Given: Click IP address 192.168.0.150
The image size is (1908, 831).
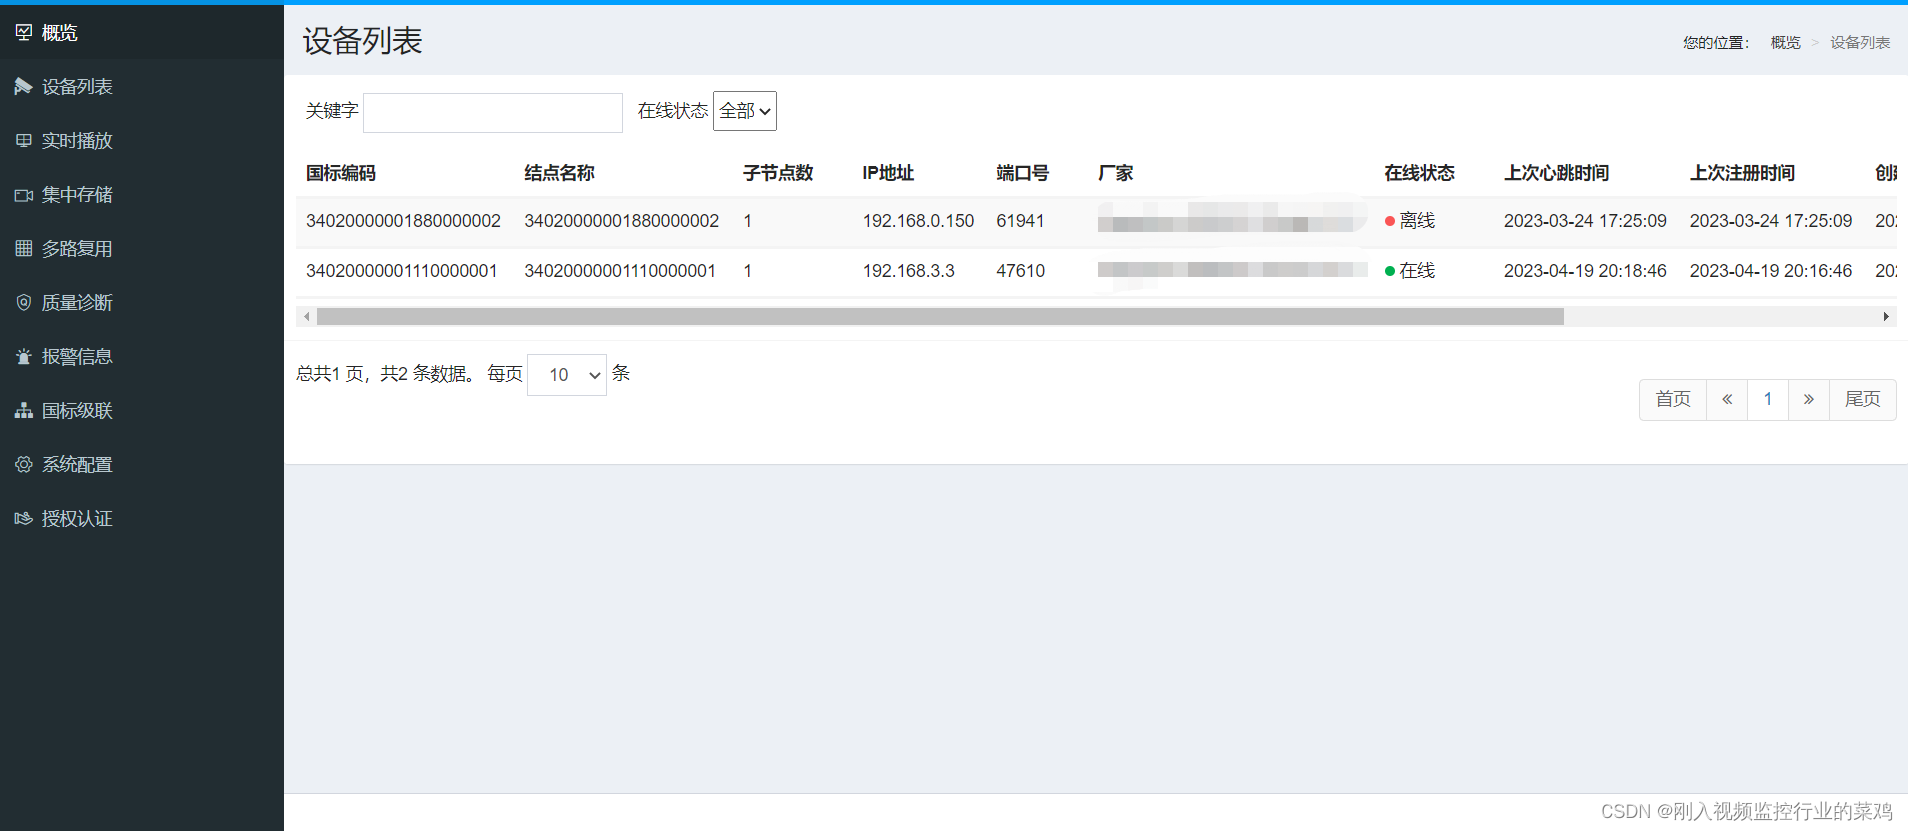Looking at the screenshot, I should (x=918, y=221).
